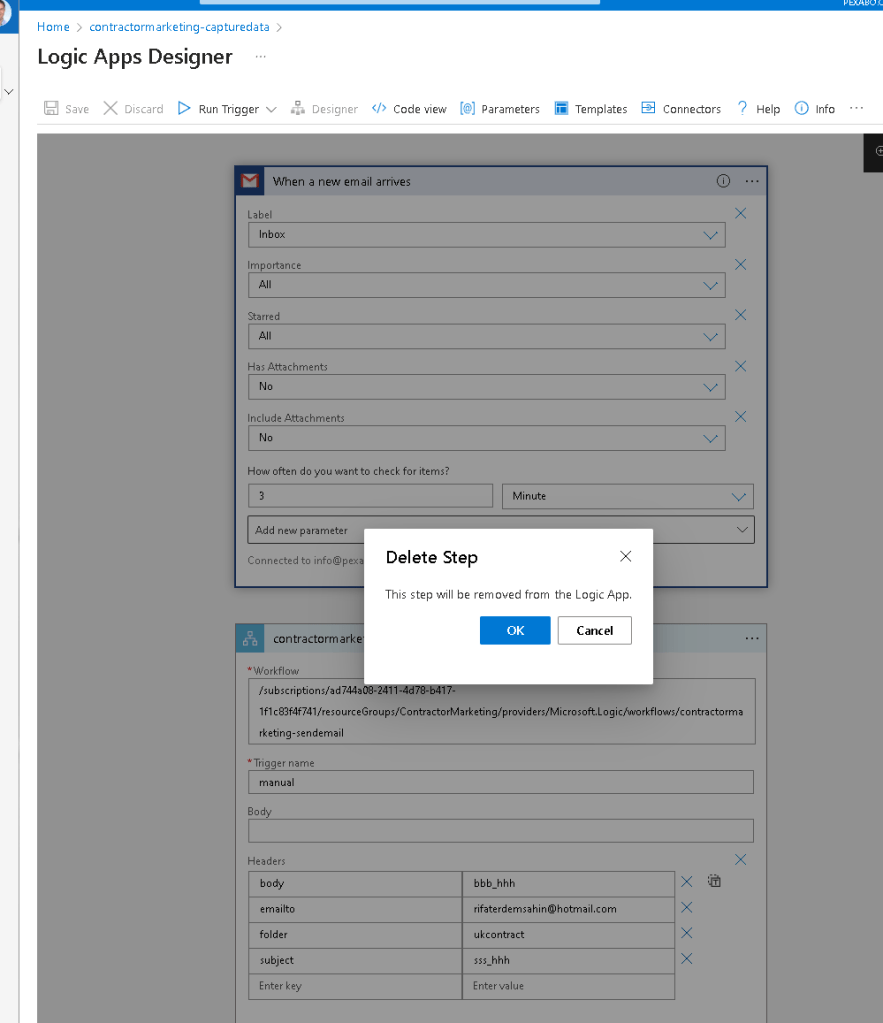The image size is (883, 1023).
Task: Open ellipsis menu beside Logic Apps Designer title
Action: pyautogui.click(x=260, y=57)
